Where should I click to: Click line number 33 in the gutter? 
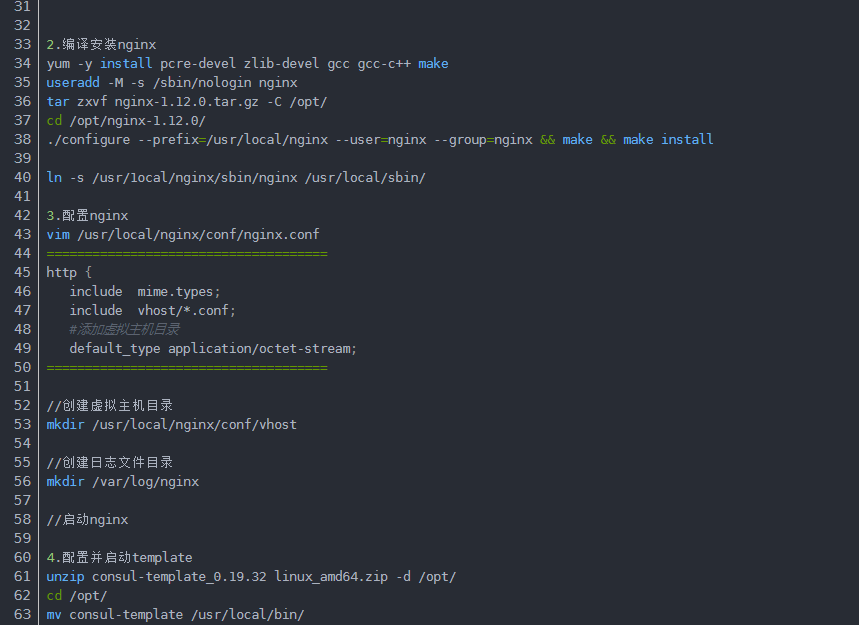[x=22, y=44]
